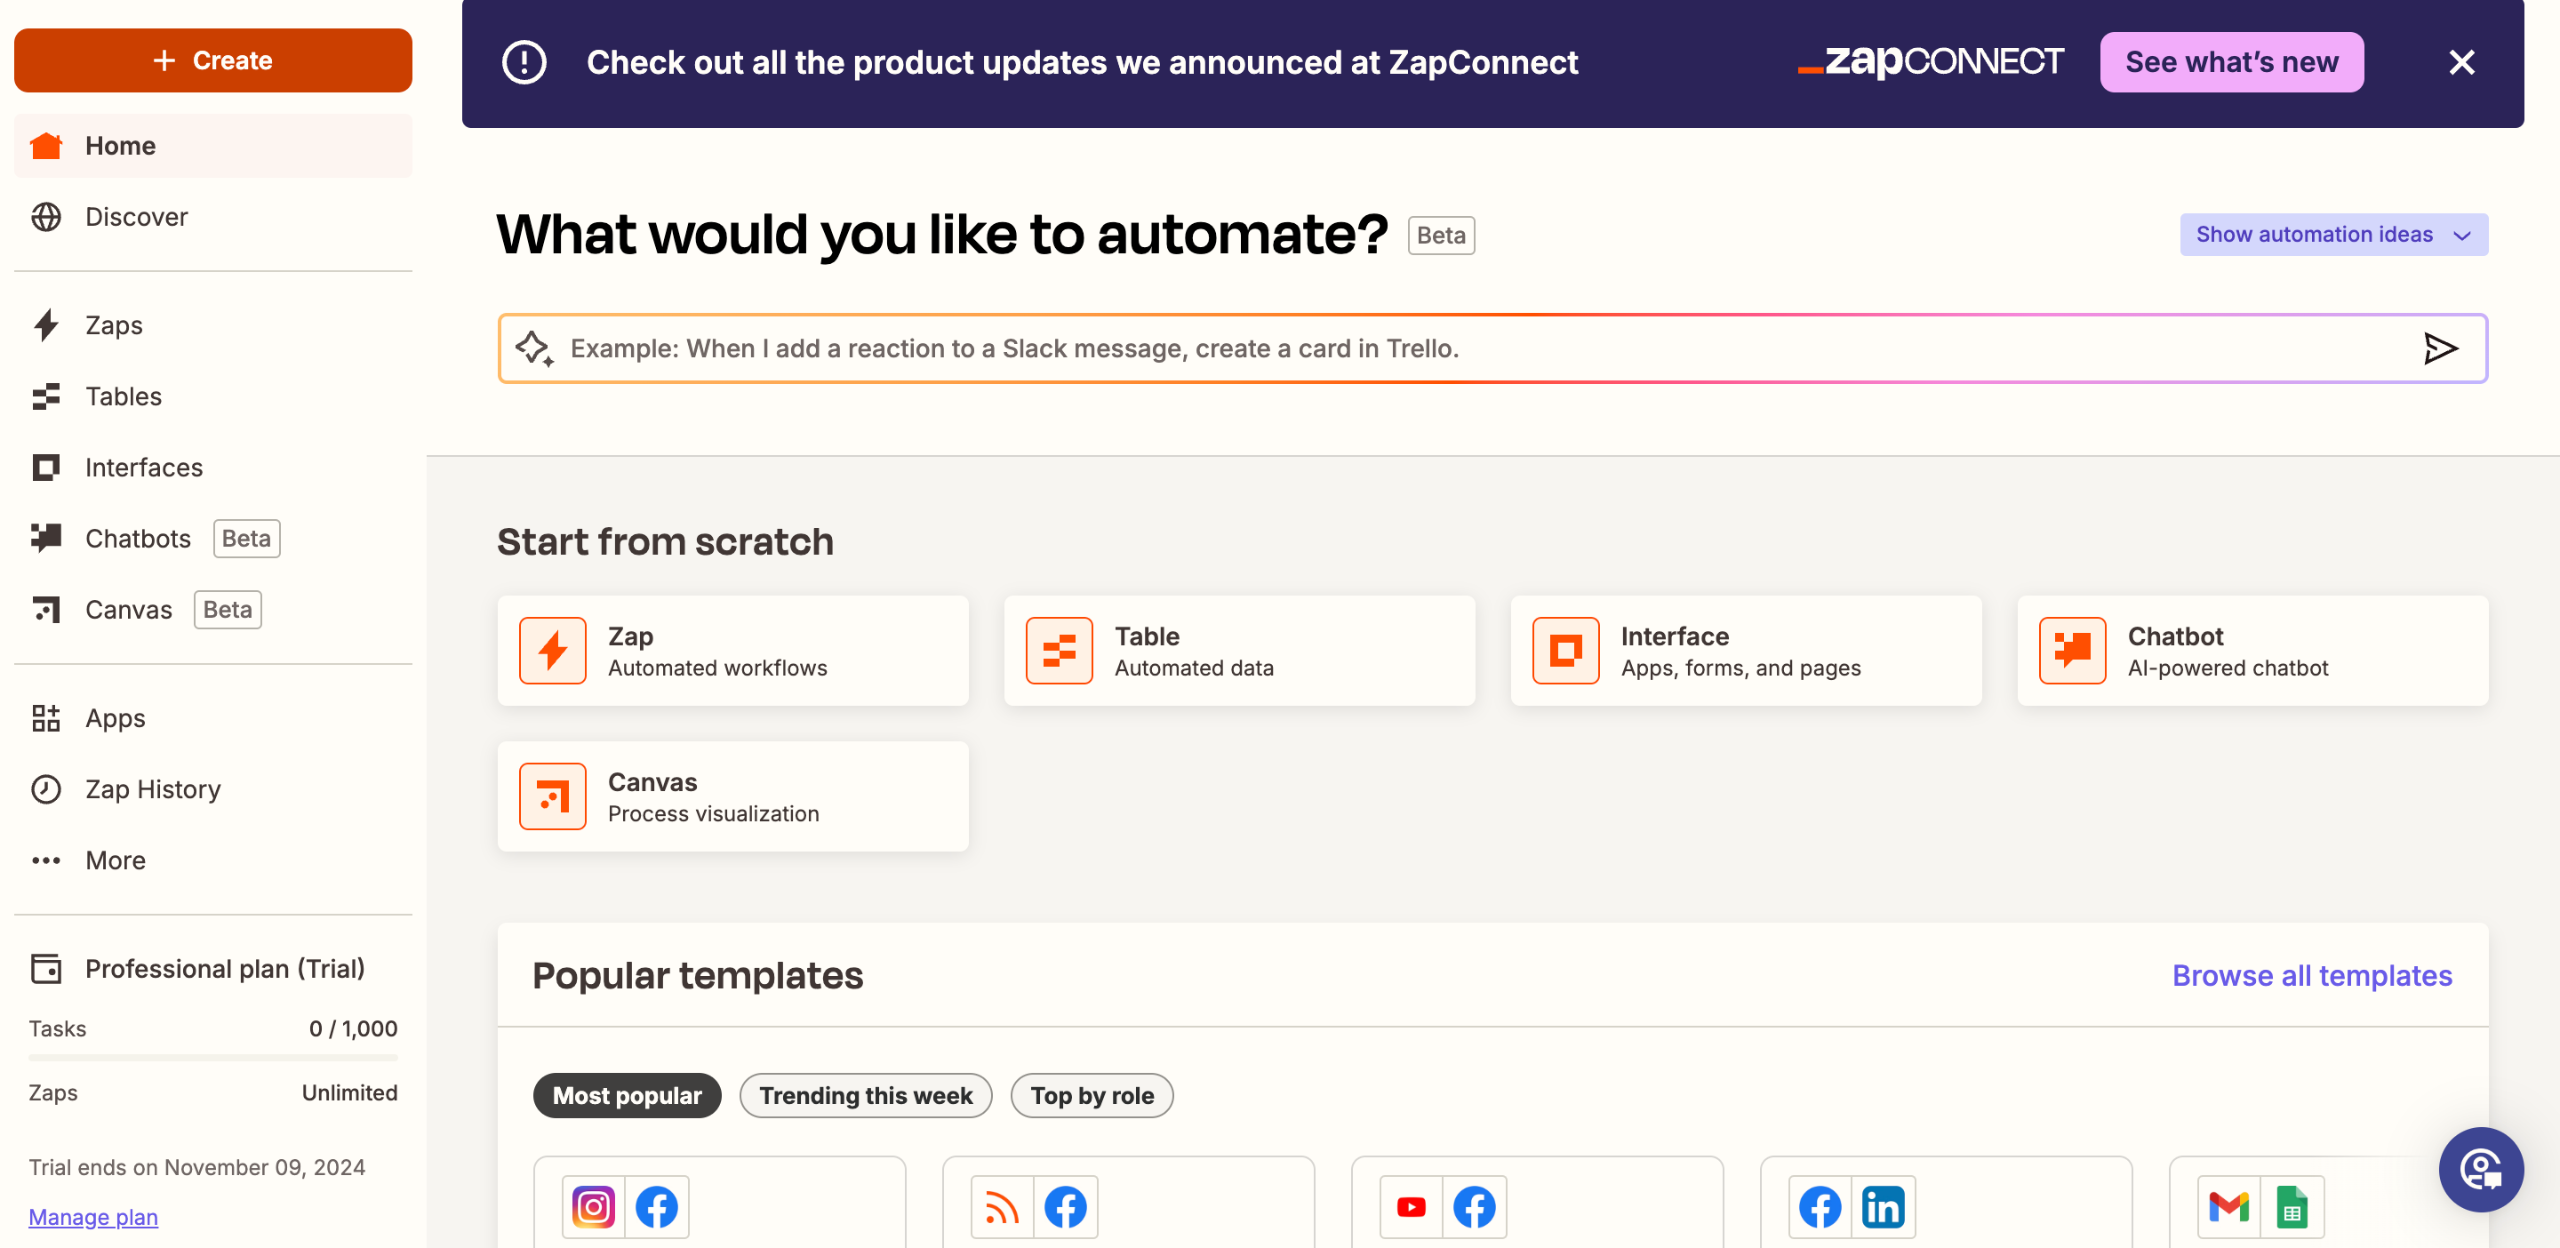Select the Most popular filter pill

point(627,1095)
